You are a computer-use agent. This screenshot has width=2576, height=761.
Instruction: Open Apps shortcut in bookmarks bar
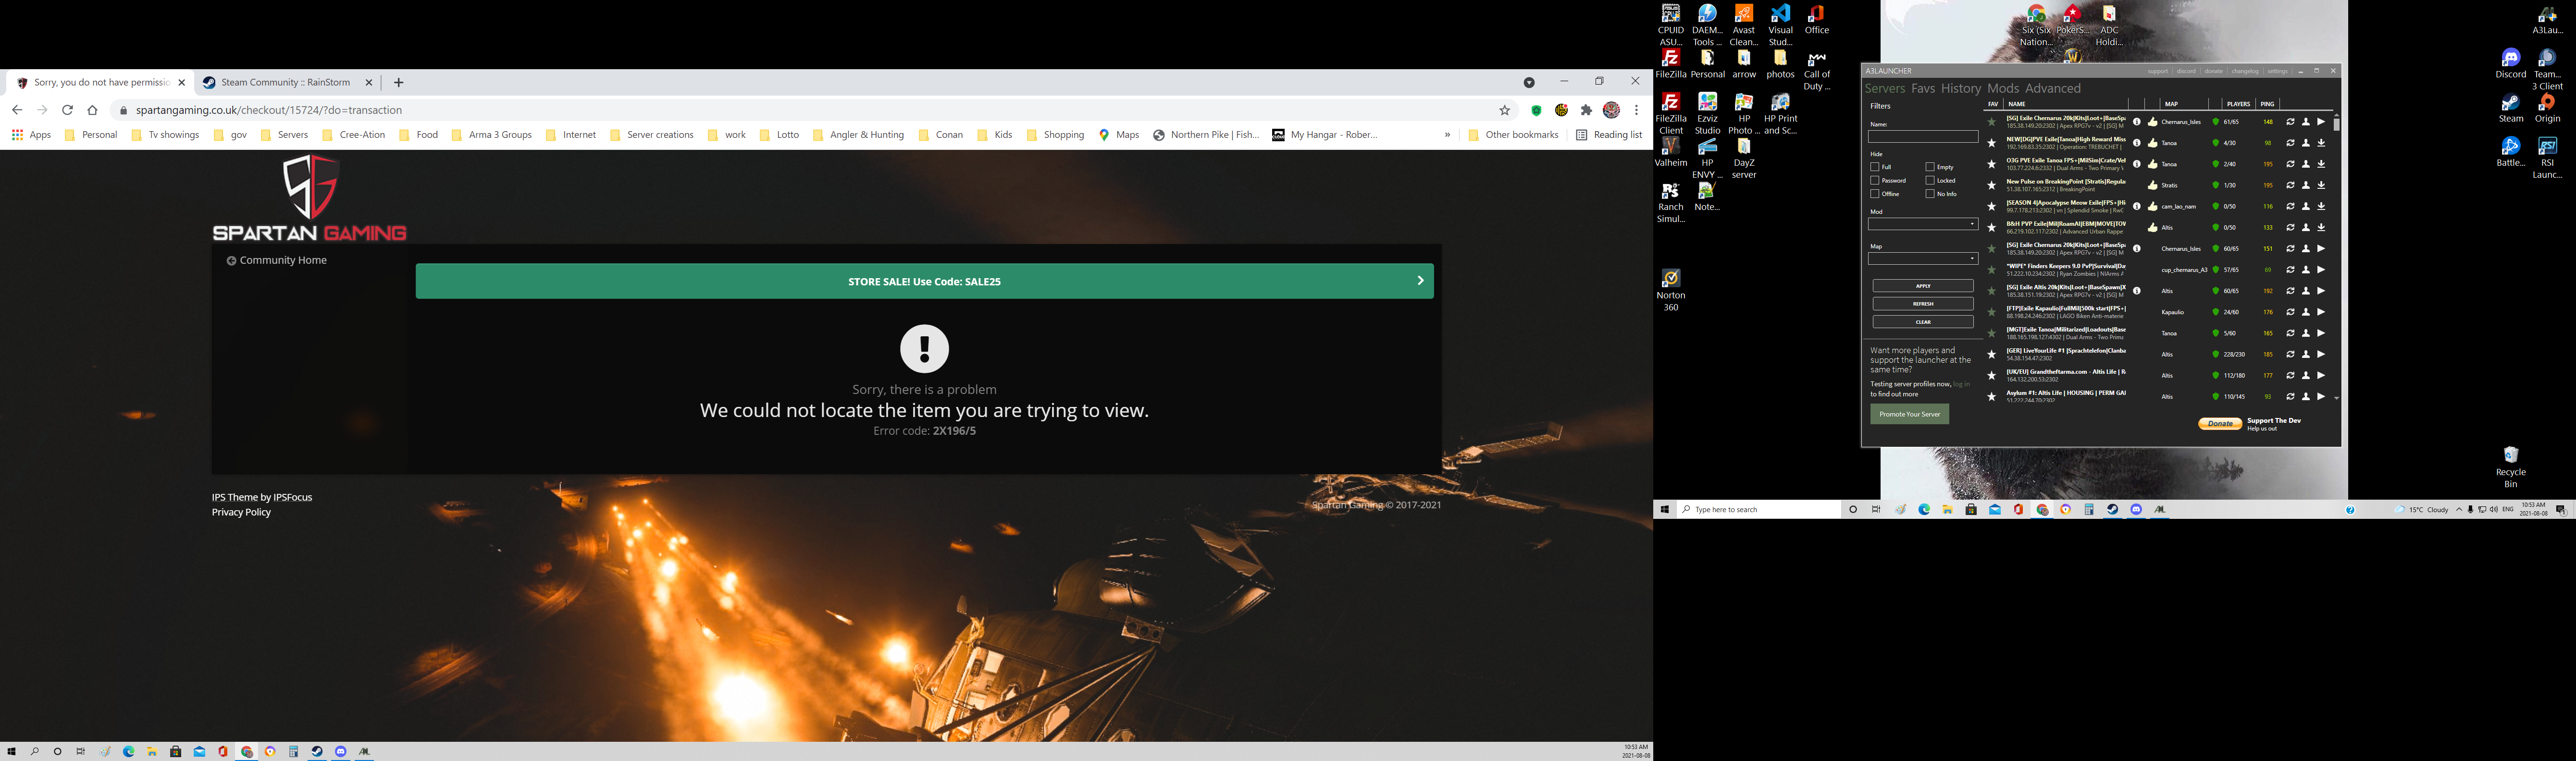click(x=31, y=135)
